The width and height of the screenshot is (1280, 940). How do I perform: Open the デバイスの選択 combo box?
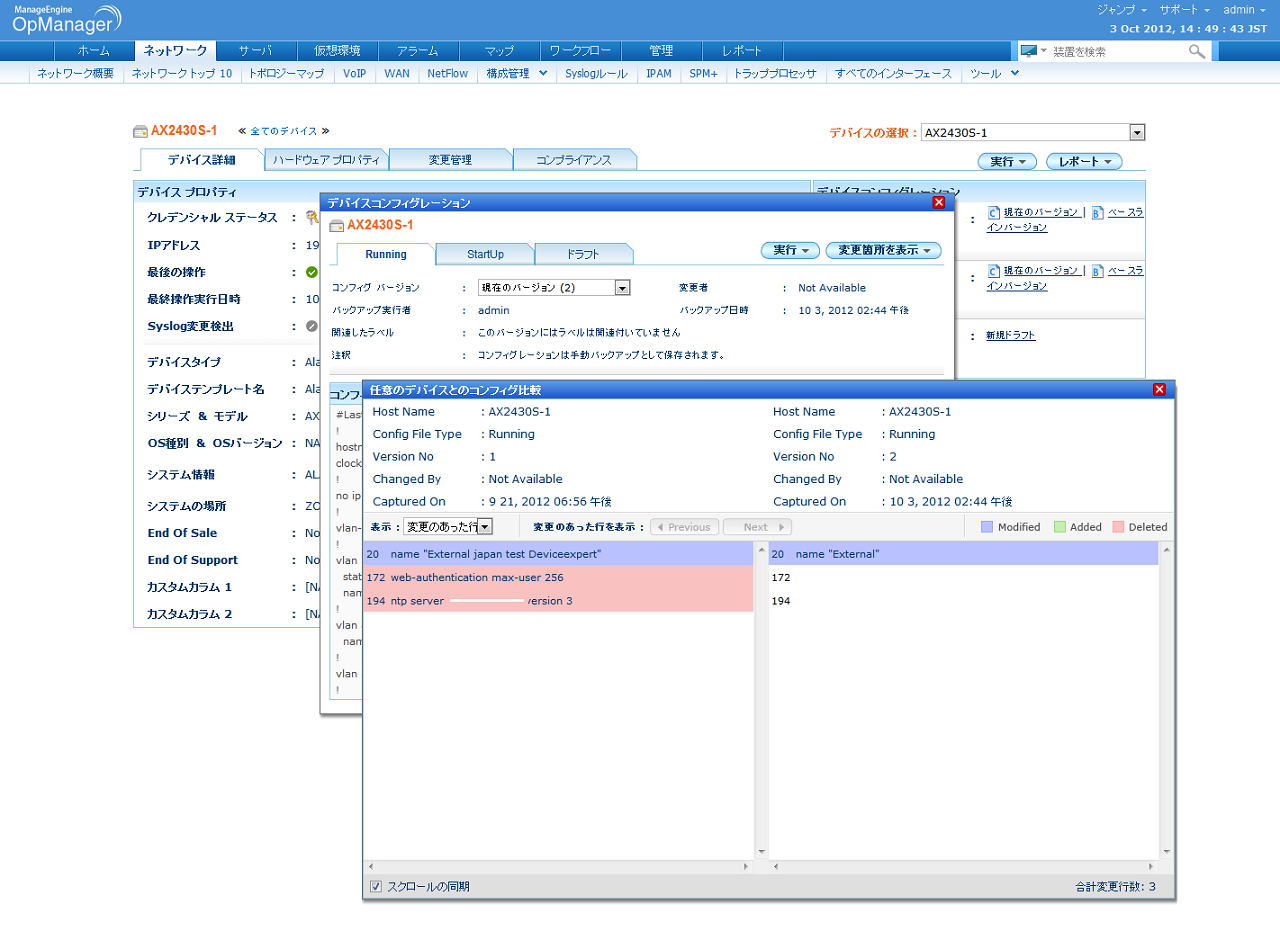click(x=1136, y=132)
